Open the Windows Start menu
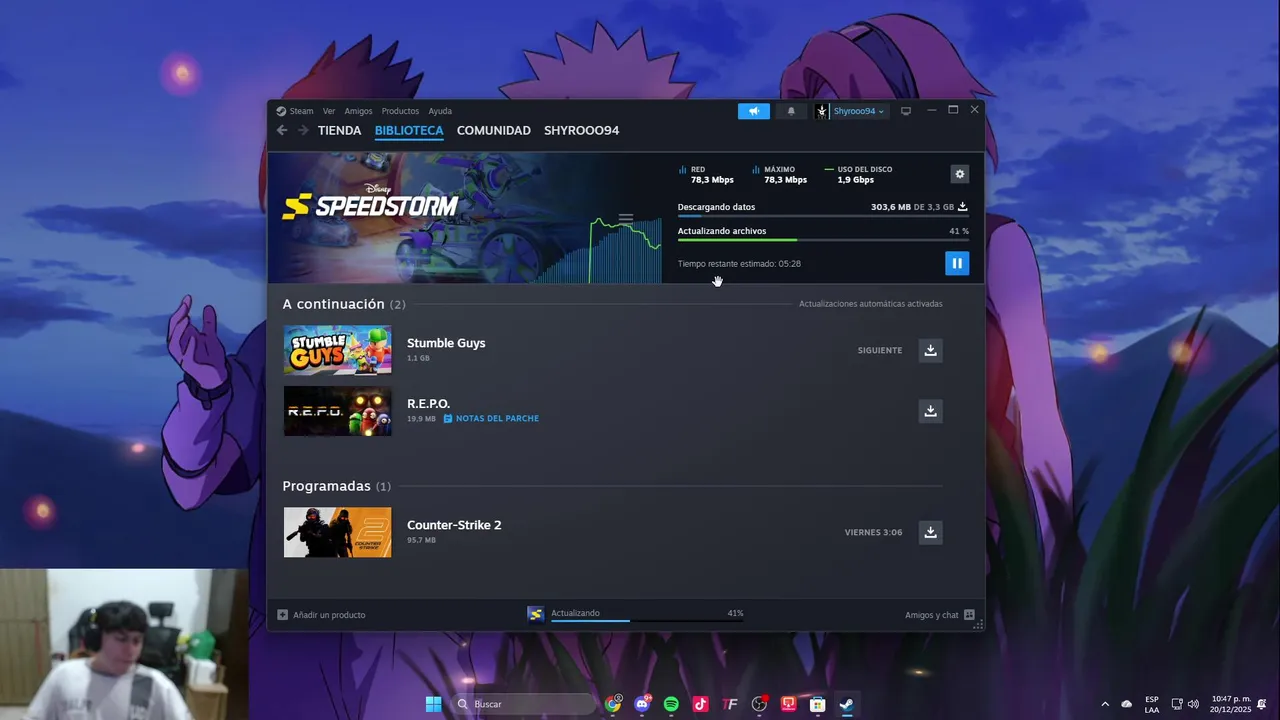 [x=433, y=704]
